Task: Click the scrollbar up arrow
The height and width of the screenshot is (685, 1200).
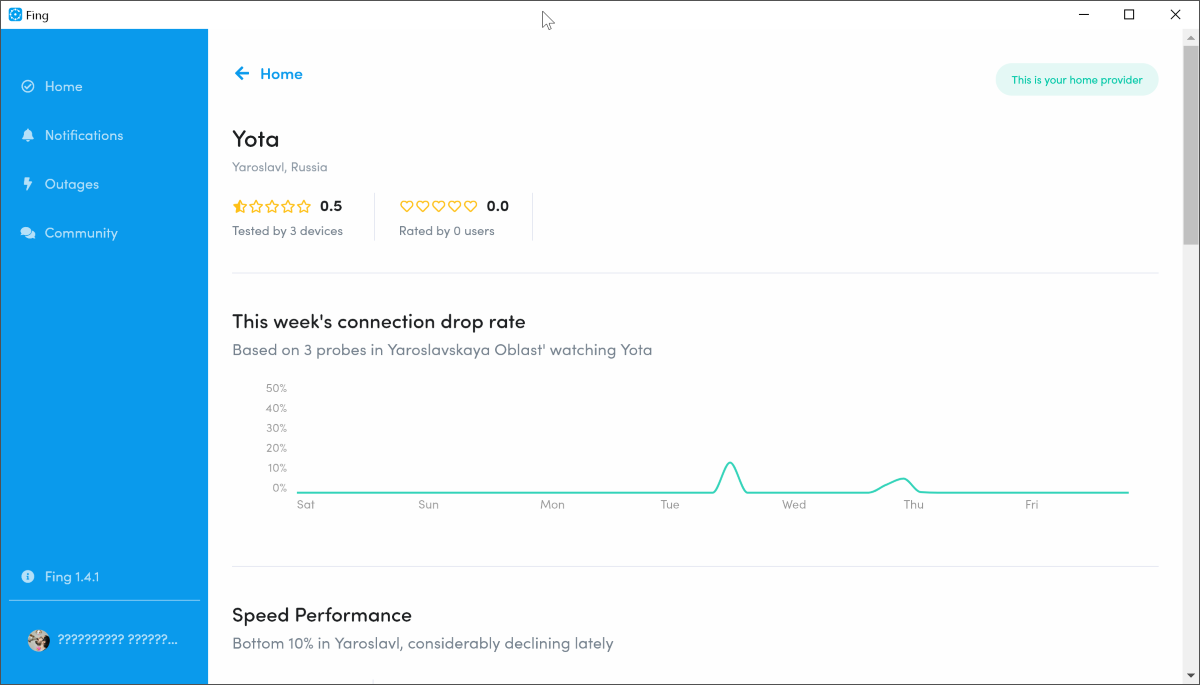Action: click(x=1191, y=37)
